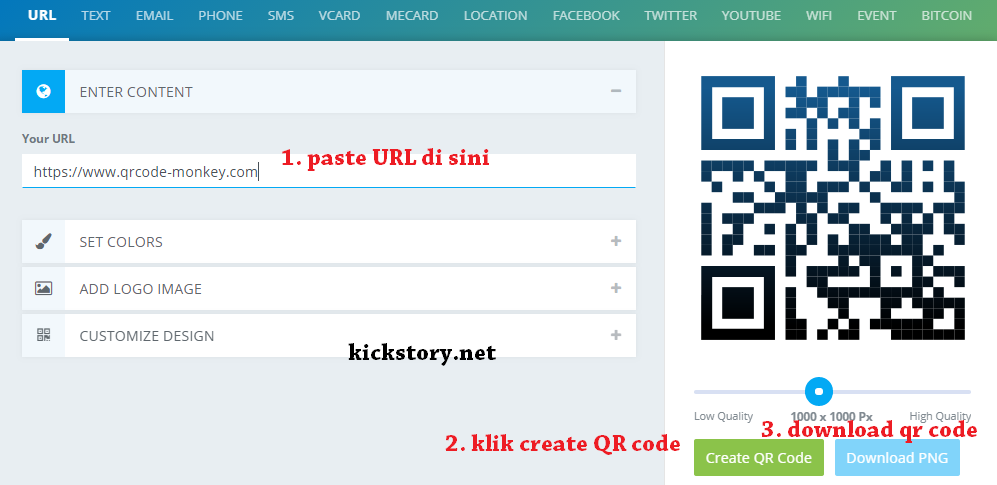Click the Create QR Code button
The width and height of the screenshot is (997, 485).
pos(759,458)
